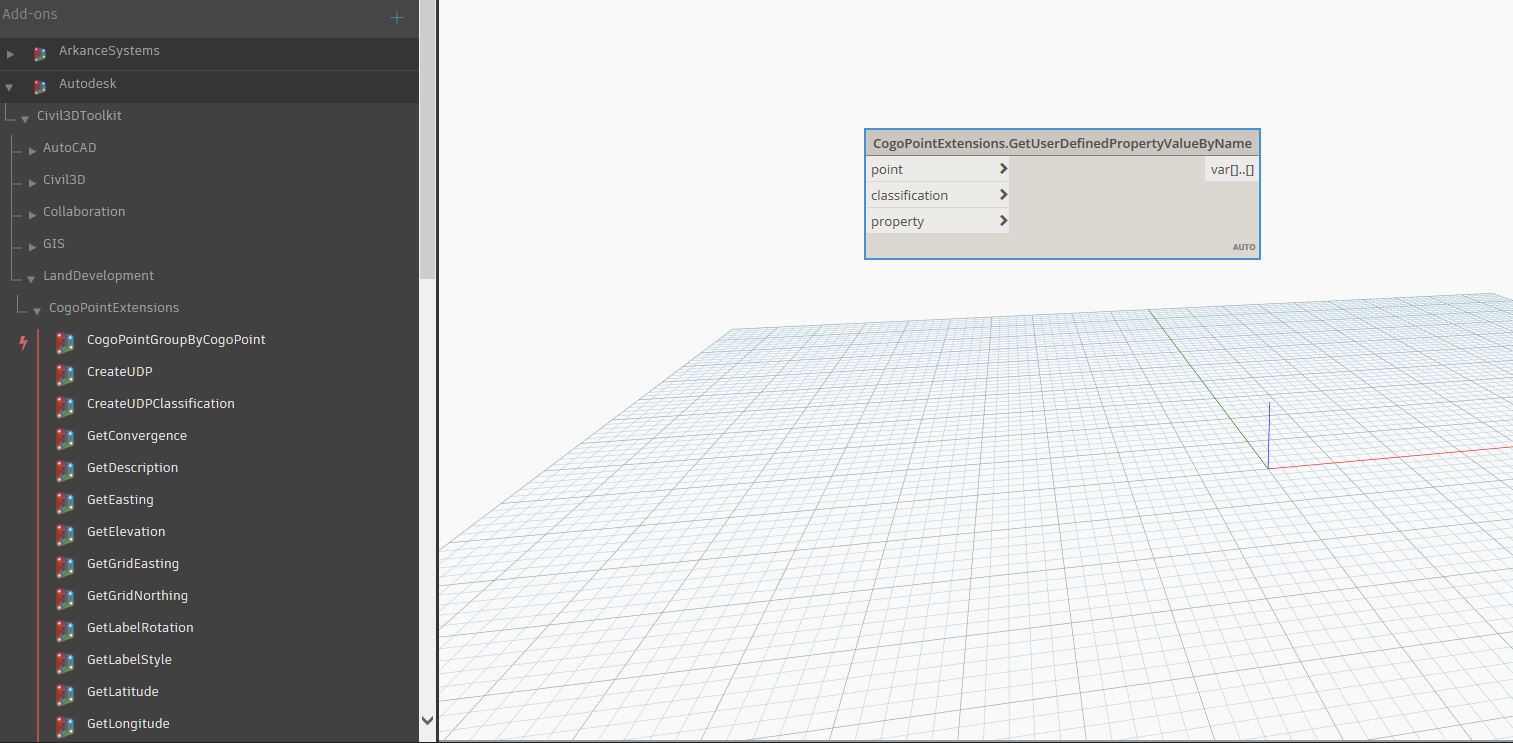Click the AUTO lacing indicator on node
Viewport: 1513px width, 743px height.
(1244, 247)
